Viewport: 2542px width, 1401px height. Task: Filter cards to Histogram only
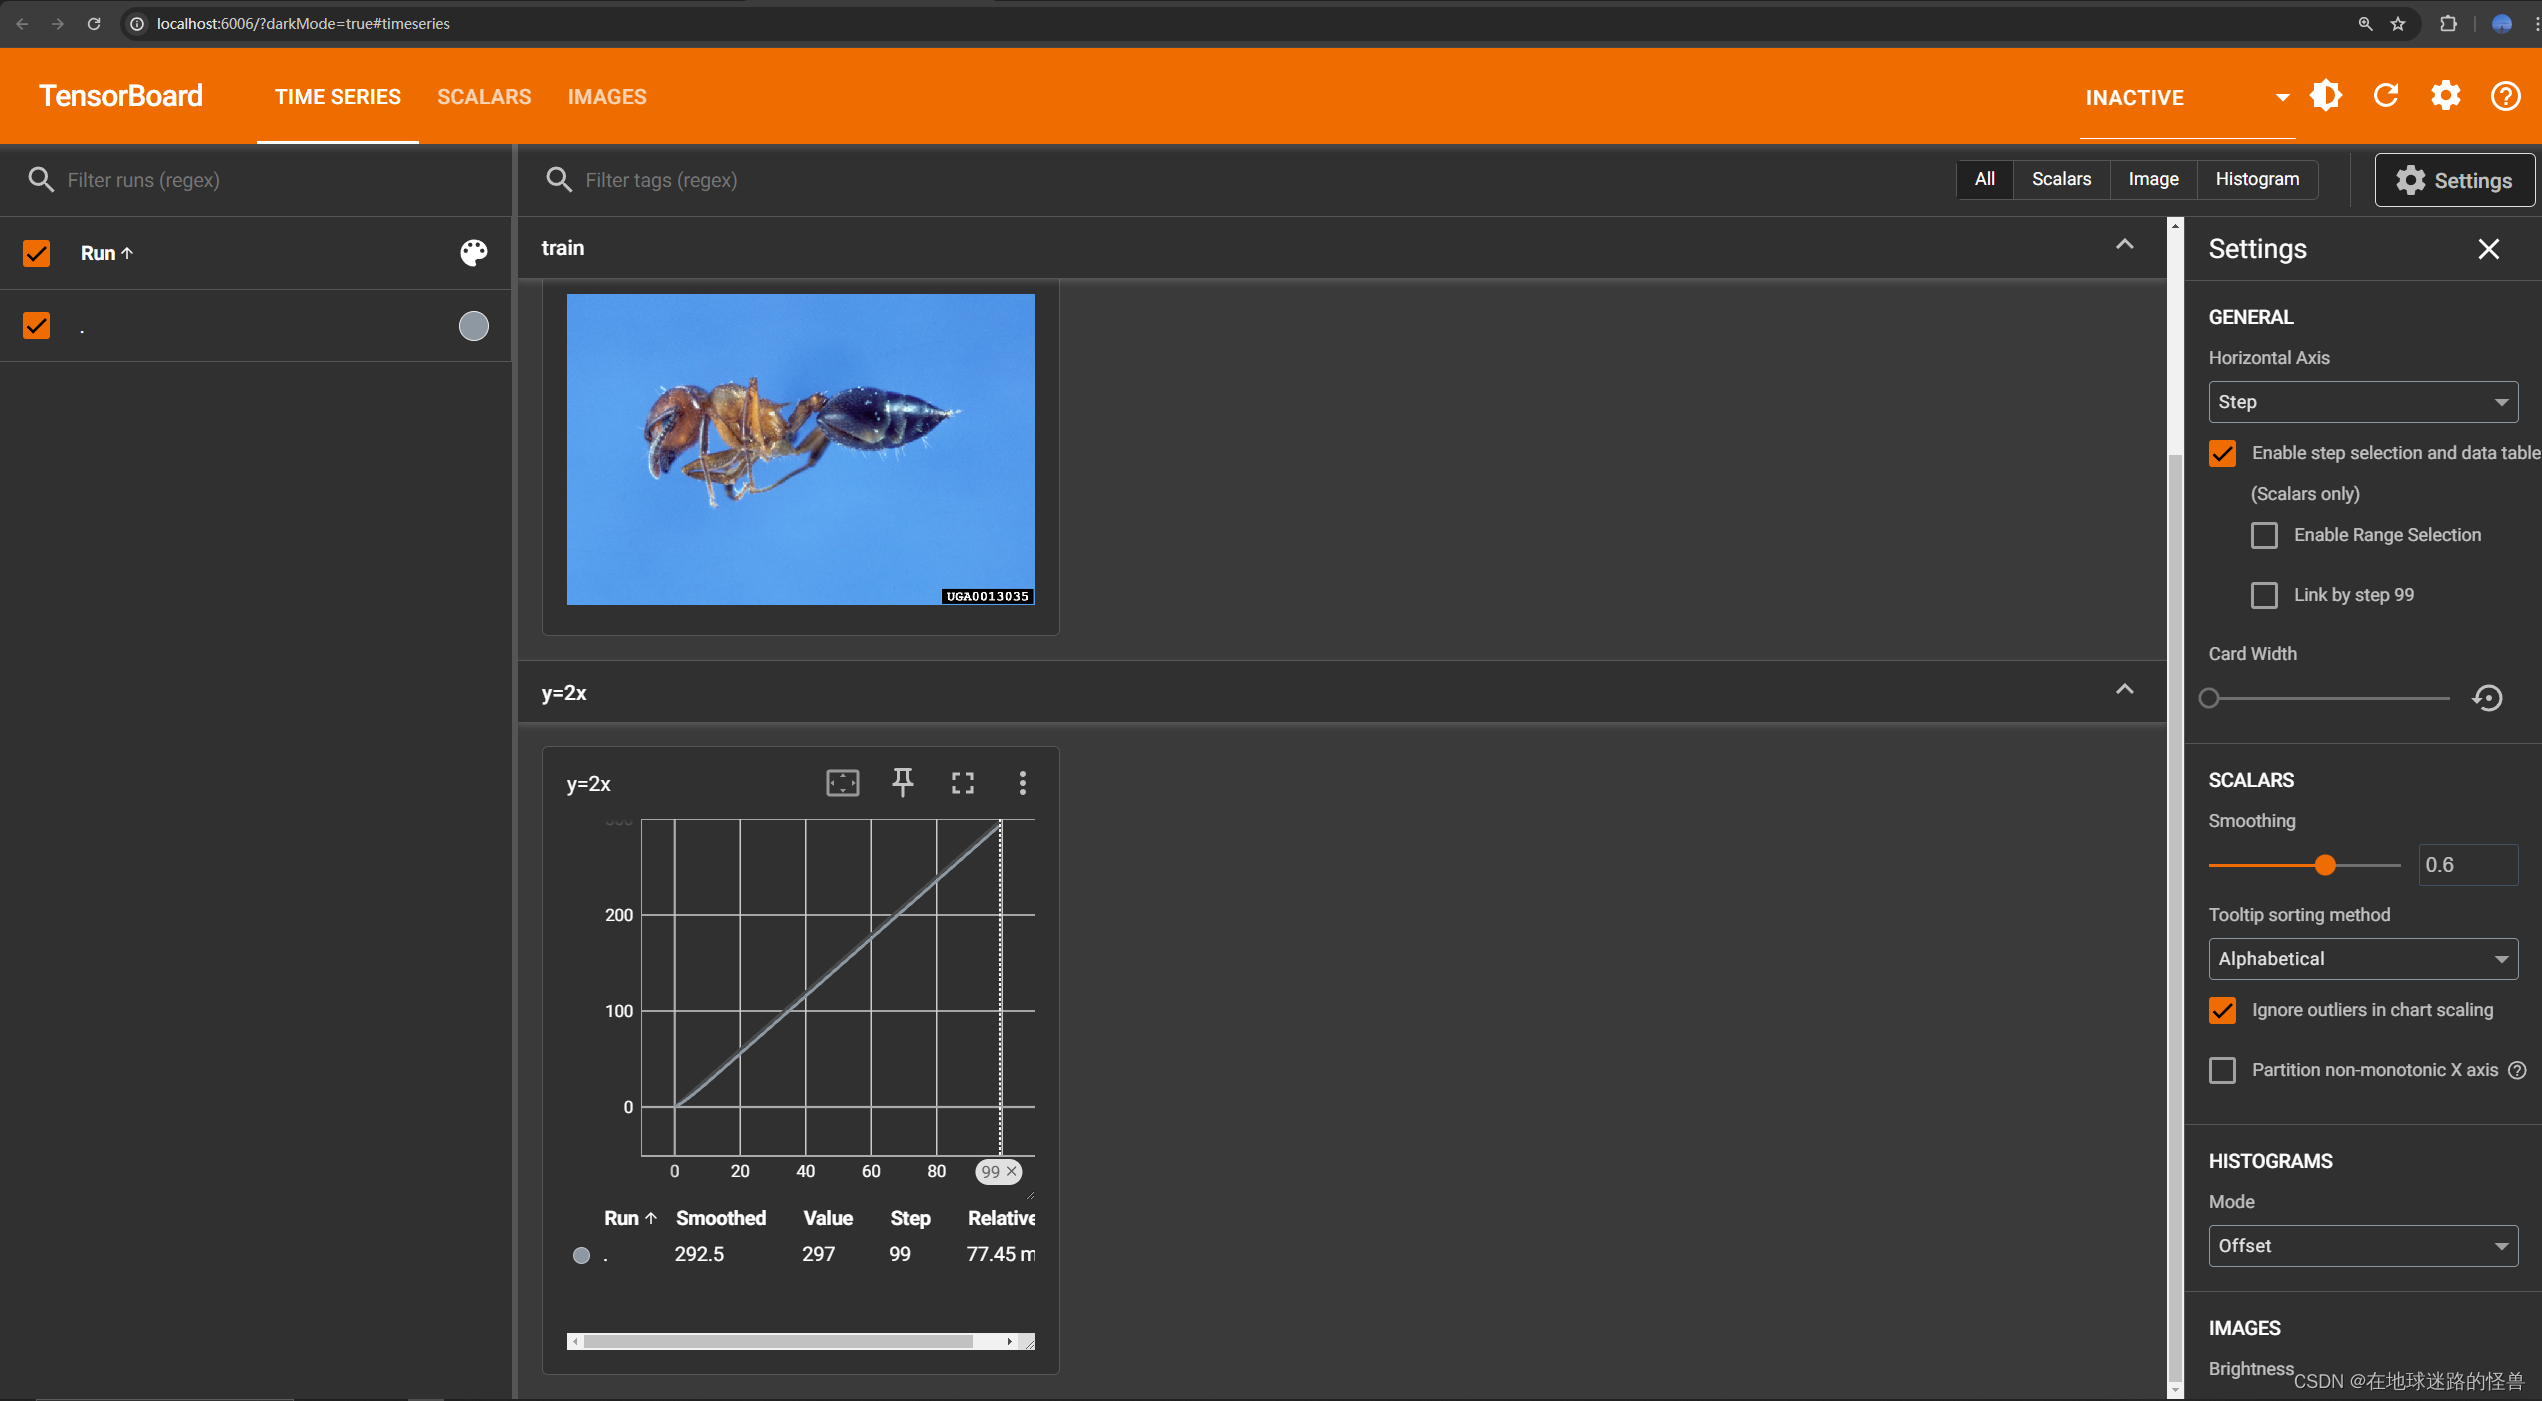(x=2257, y=179)
